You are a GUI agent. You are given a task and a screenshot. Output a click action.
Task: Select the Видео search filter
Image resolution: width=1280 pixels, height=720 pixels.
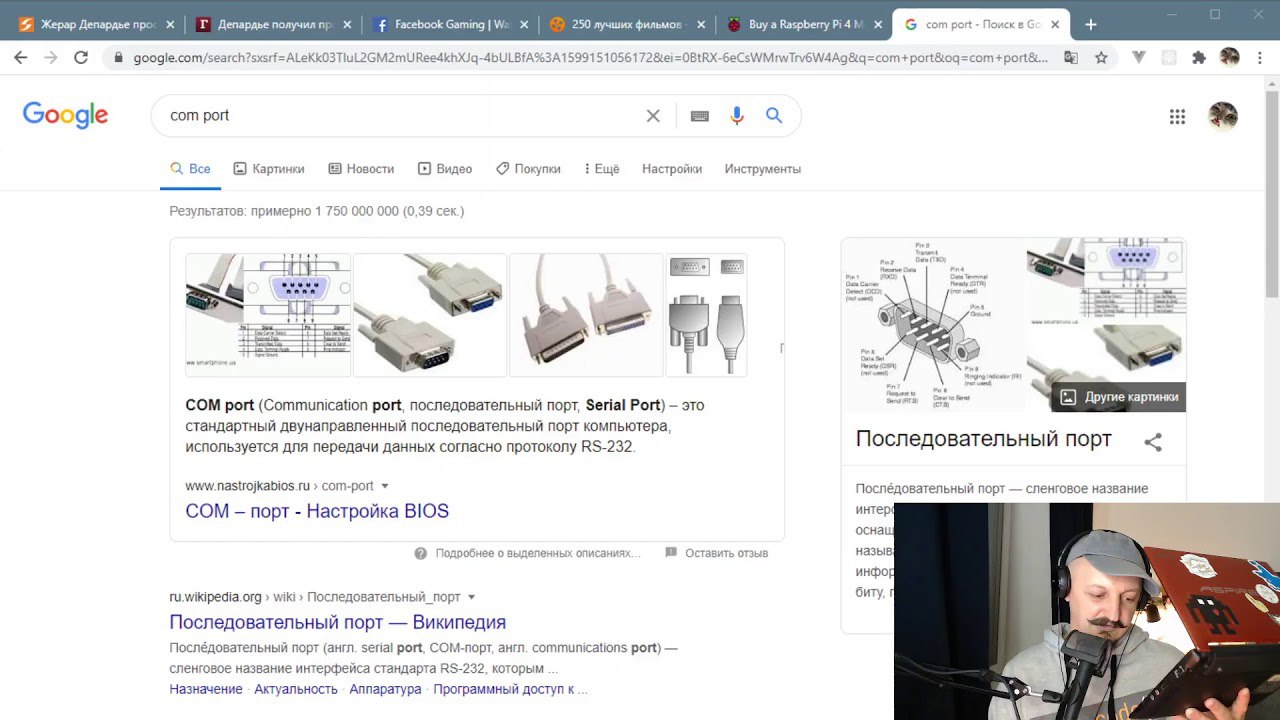(x=444, y=169)
